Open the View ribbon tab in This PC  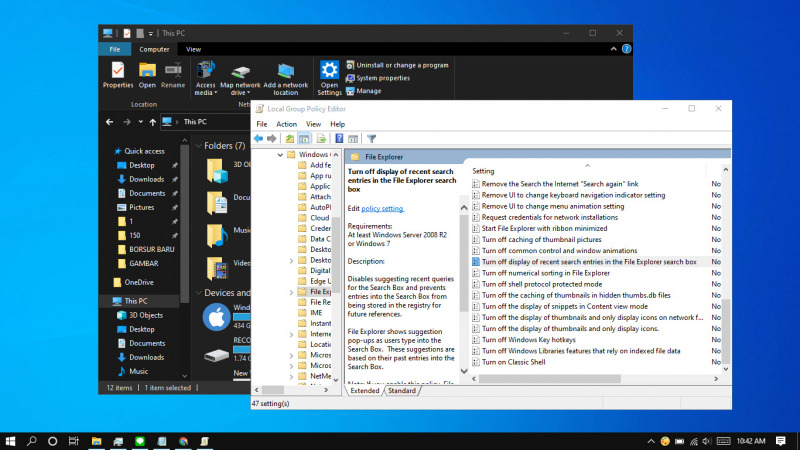pyautogui.click(x=193, y=49)
